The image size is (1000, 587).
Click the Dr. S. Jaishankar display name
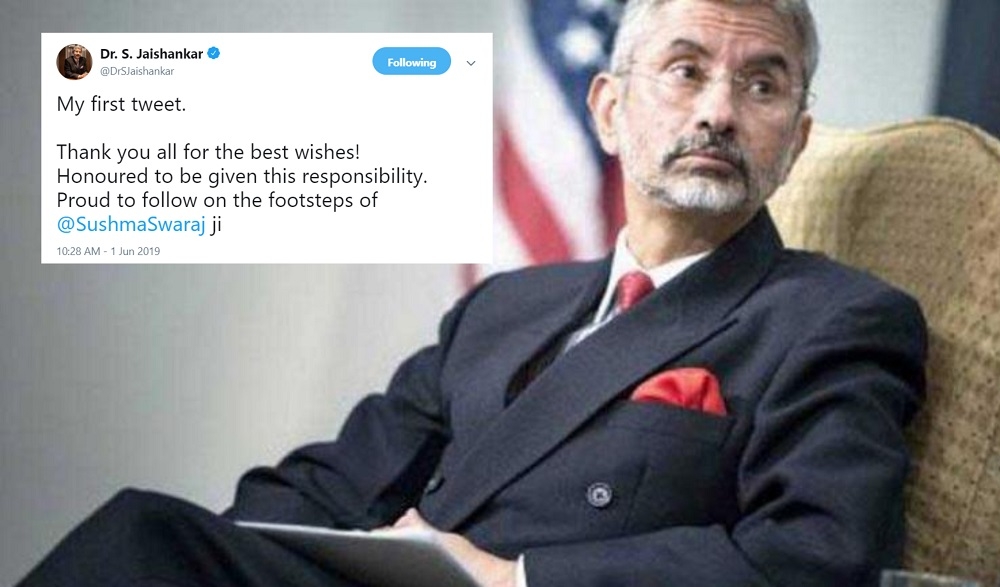pyautogui.click(x=151, y=54)
